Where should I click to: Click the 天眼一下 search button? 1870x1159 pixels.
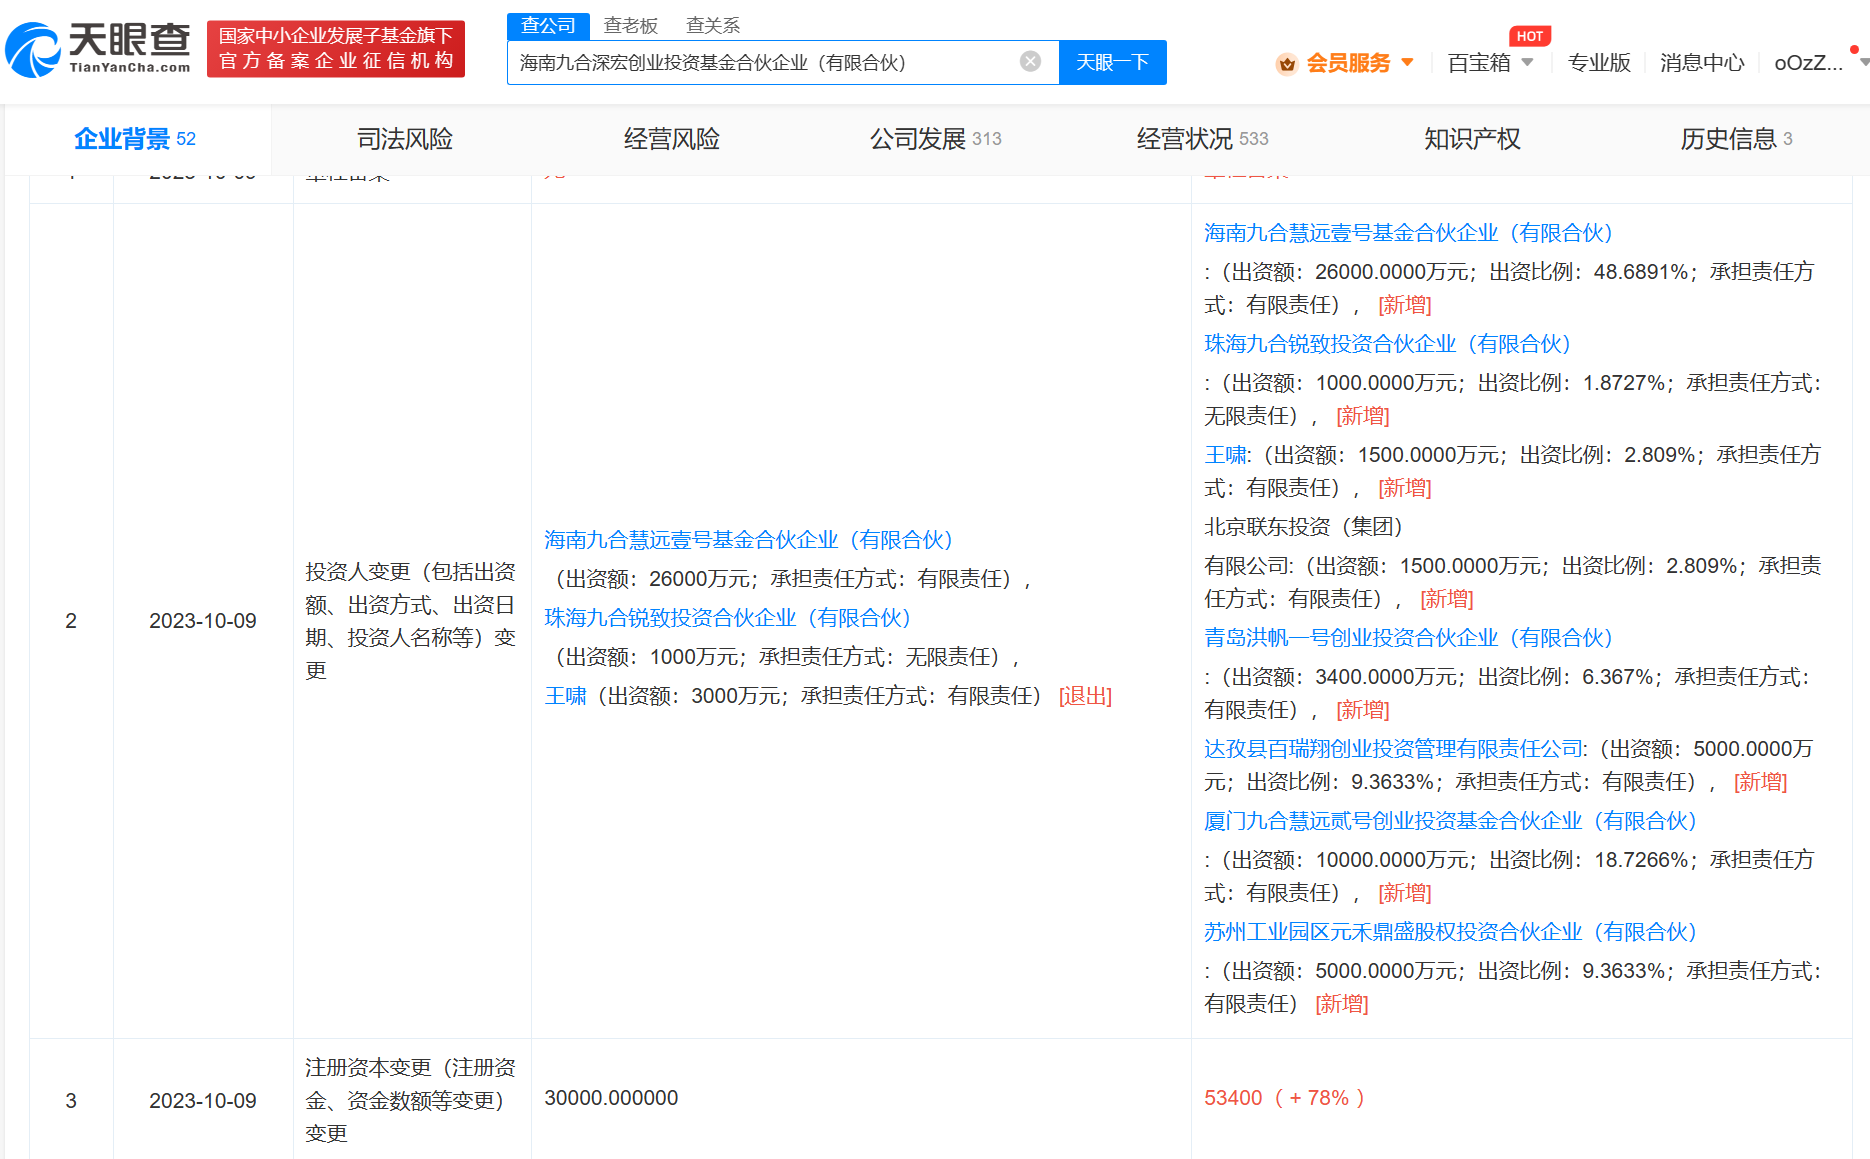click(1112, 61)
